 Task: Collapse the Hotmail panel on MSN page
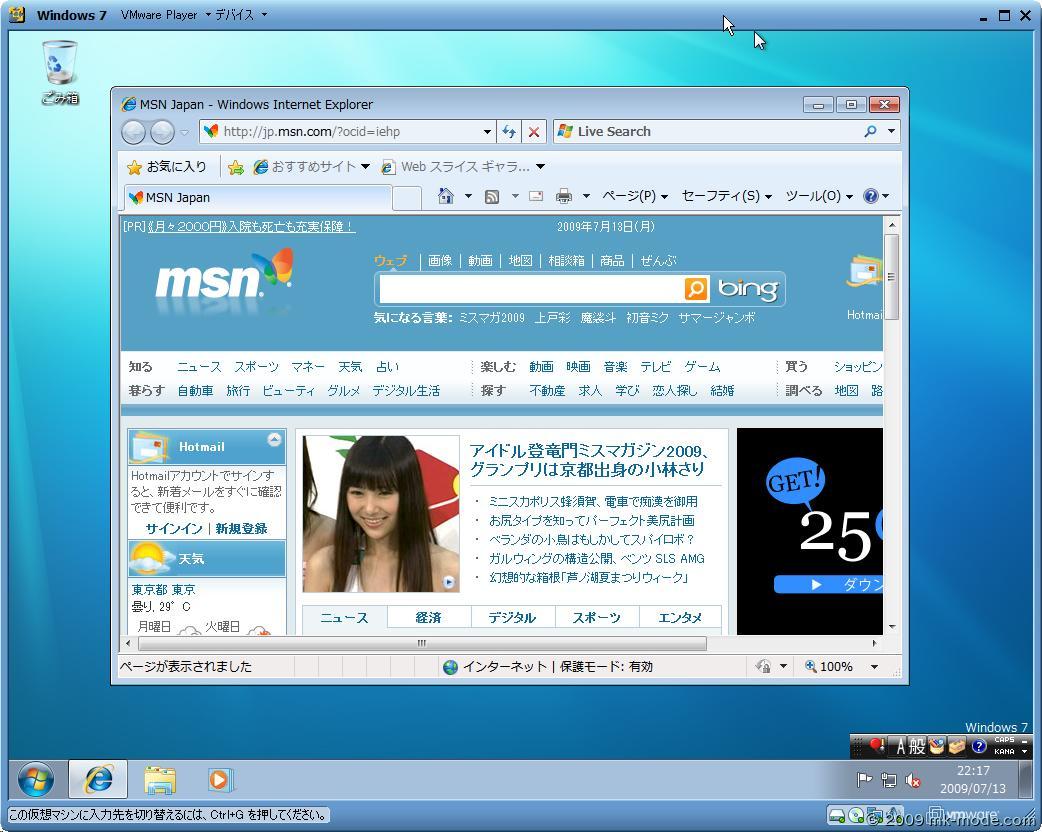274,440
